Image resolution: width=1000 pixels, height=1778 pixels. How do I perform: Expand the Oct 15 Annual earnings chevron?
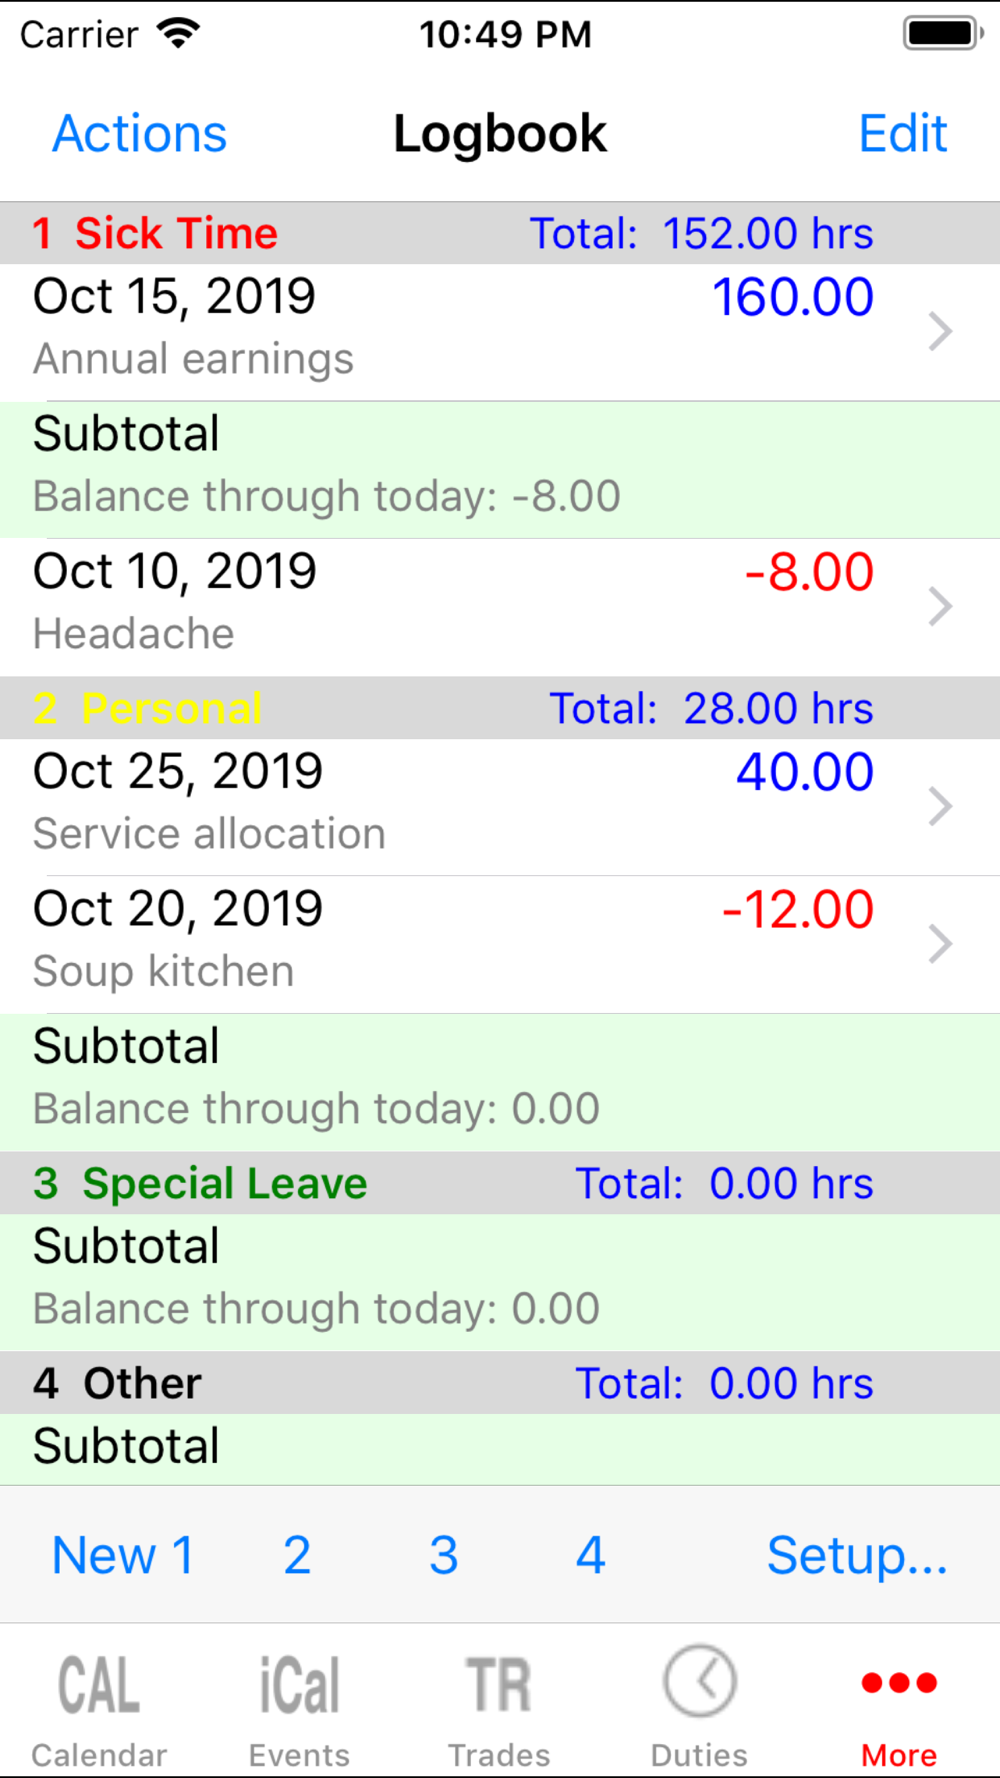[939, 331]
